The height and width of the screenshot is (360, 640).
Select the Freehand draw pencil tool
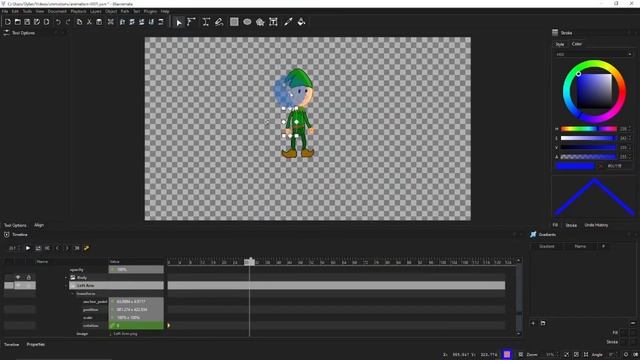point(219,22)
